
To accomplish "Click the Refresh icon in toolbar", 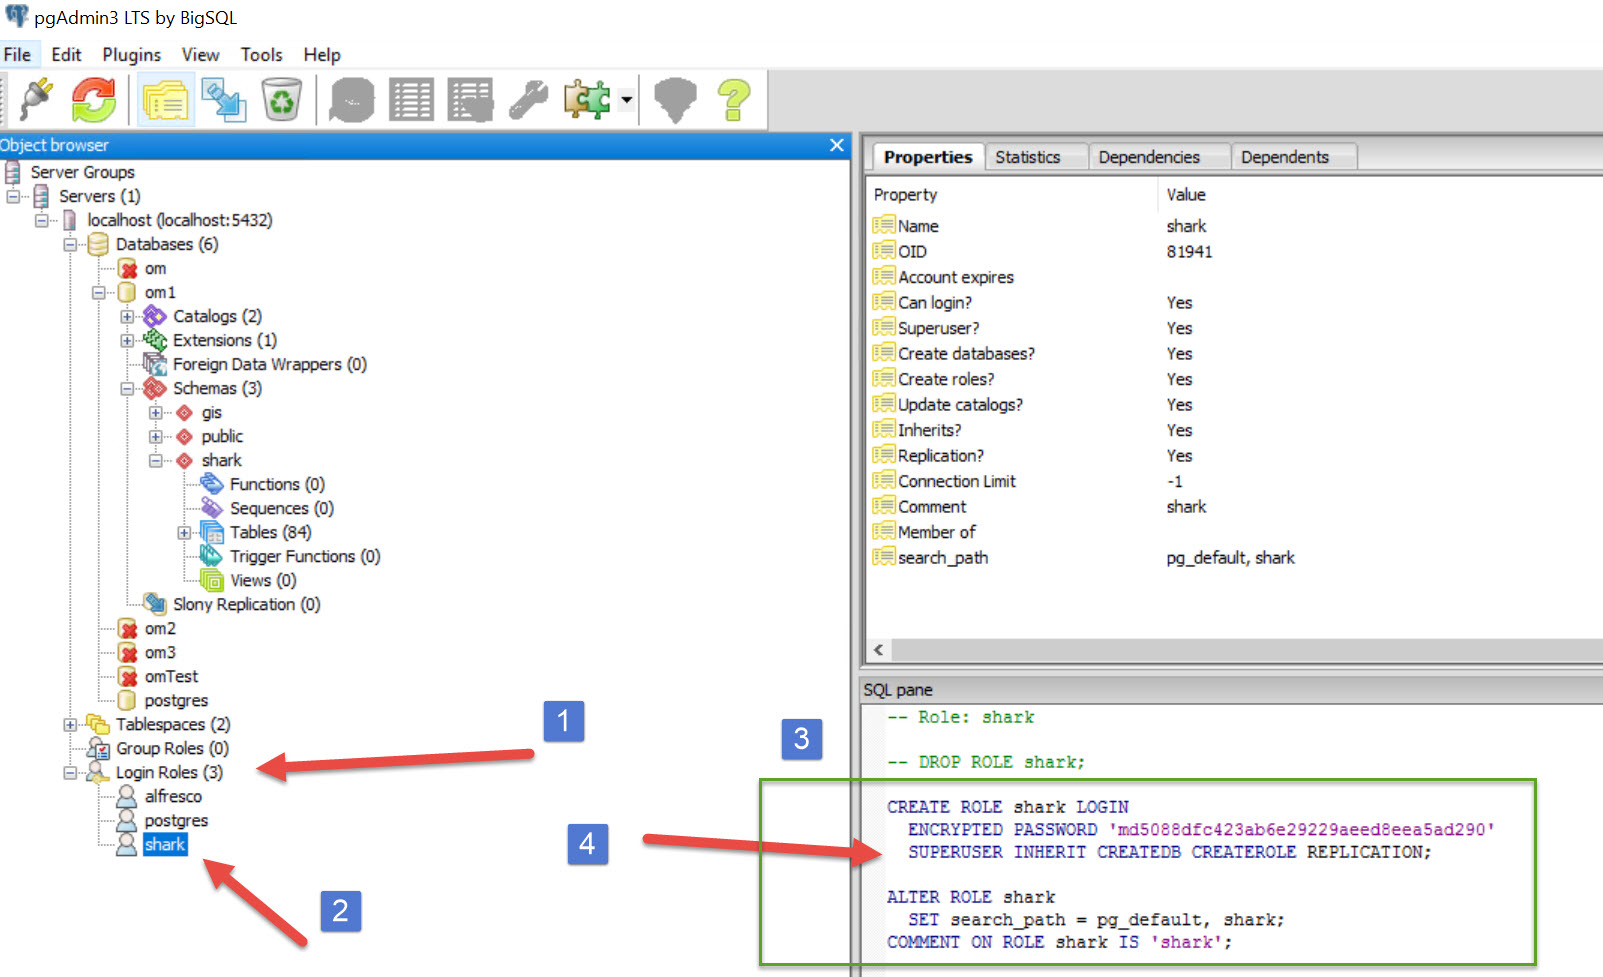I will pos(93,99).
